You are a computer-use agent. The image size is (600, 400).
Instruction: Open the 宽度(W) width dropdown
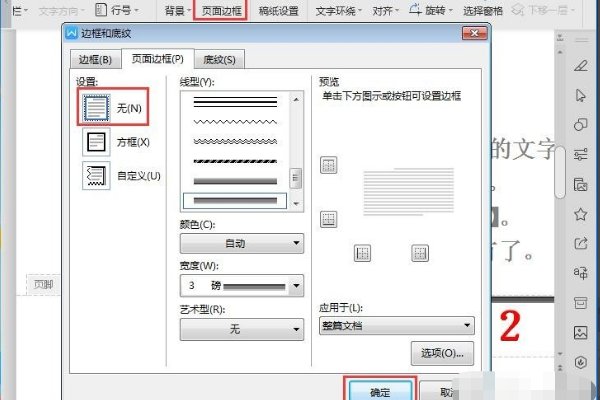tap(242, 286)
